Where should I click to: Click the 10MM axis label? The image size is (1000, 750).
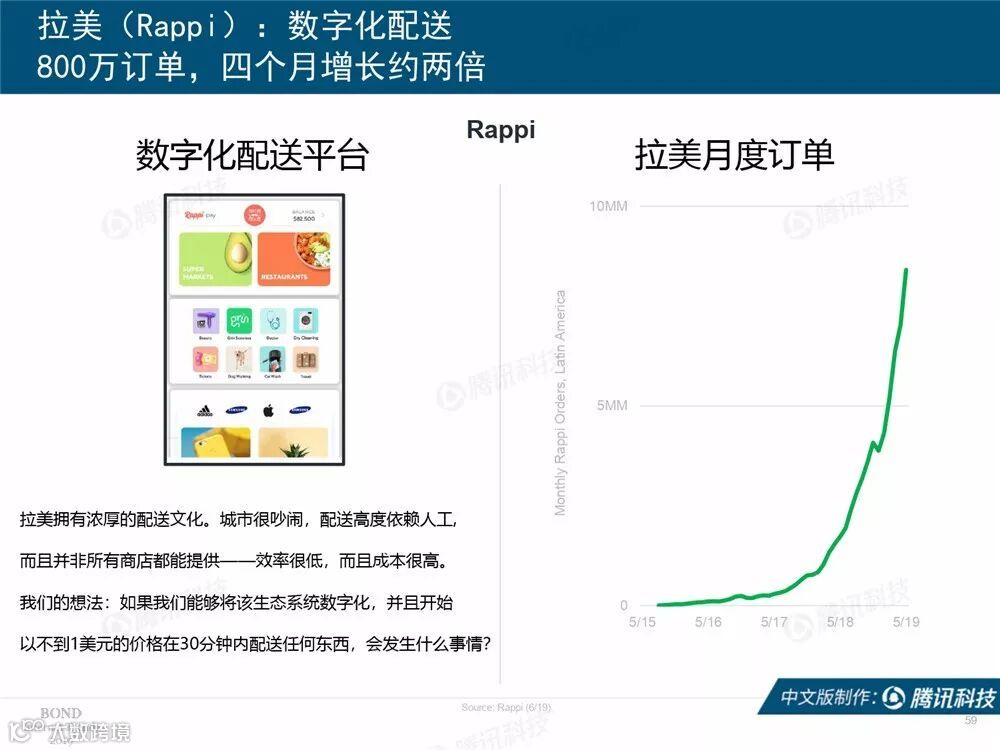(x=608, y=206)
